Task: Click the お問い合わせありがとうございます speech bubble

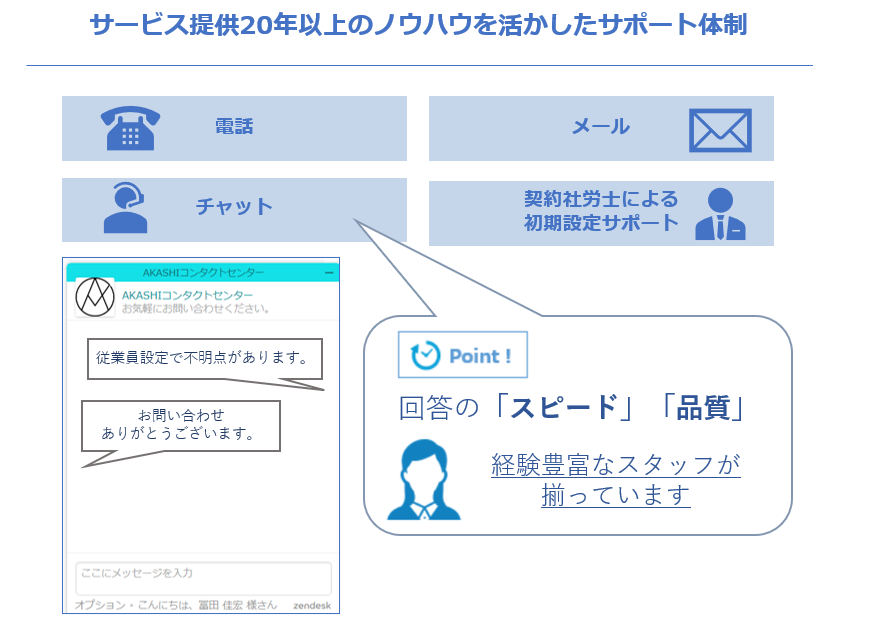Action: (x=180, y=425)
